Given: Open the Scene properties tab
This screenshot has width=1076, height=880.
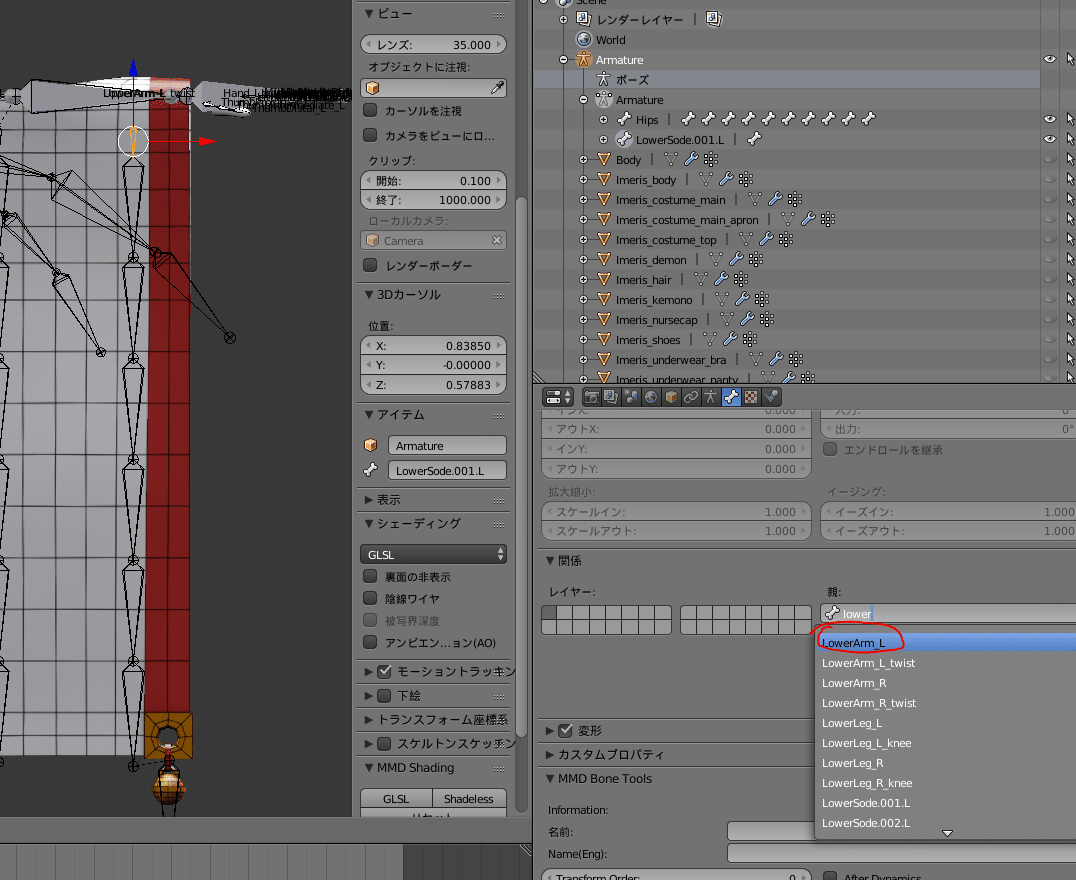Looking at the screenshot, I should [x=631, y=397].
